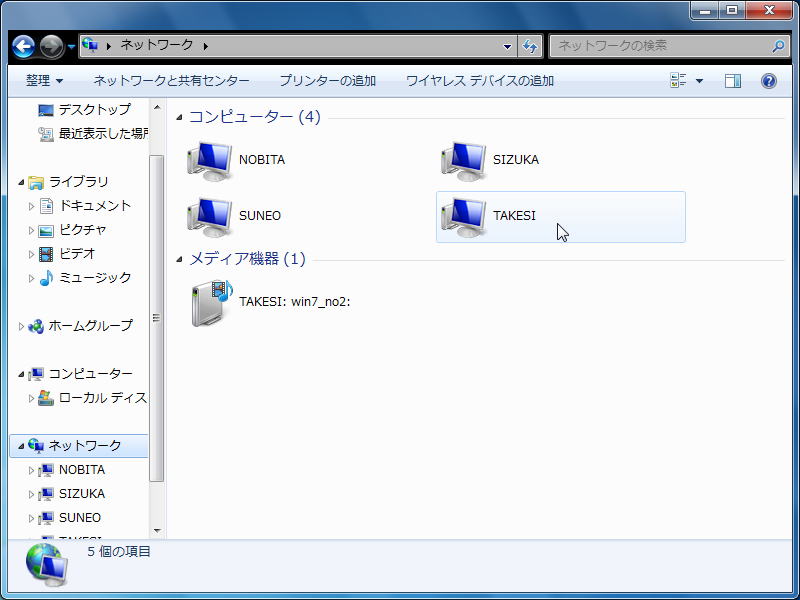Maximize the Network window
800x600 pixels.
click(x=732, y=10)
